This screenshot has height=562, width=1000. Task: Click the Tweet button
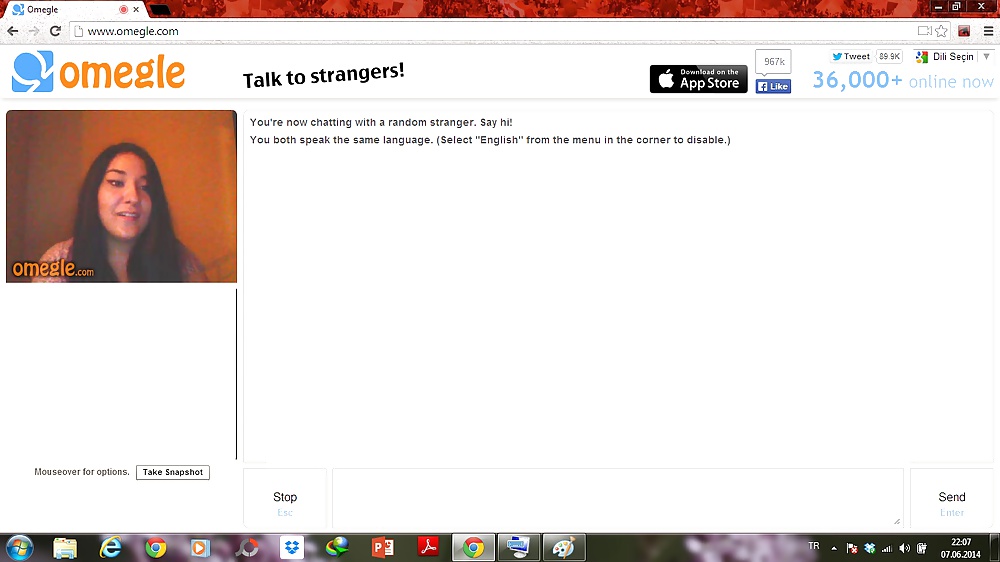pyautogui.click(x=851, y=56)
